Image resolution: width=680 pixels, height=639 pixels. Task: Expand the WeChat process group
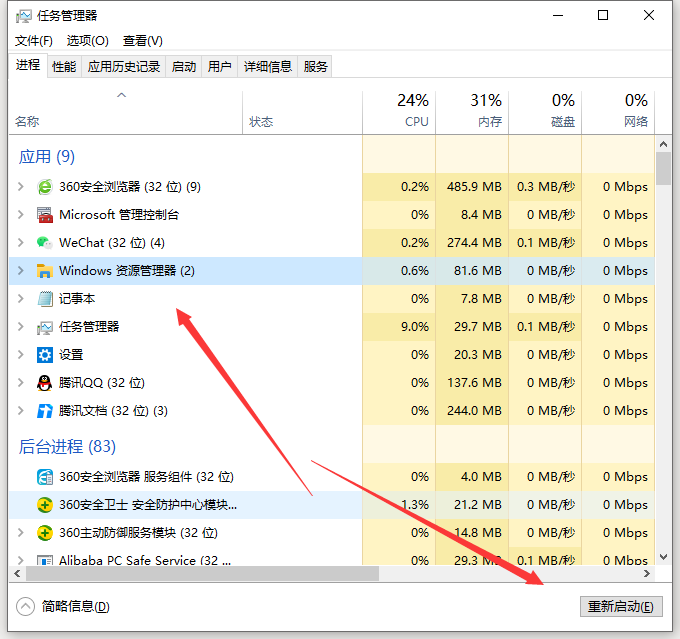21,243
